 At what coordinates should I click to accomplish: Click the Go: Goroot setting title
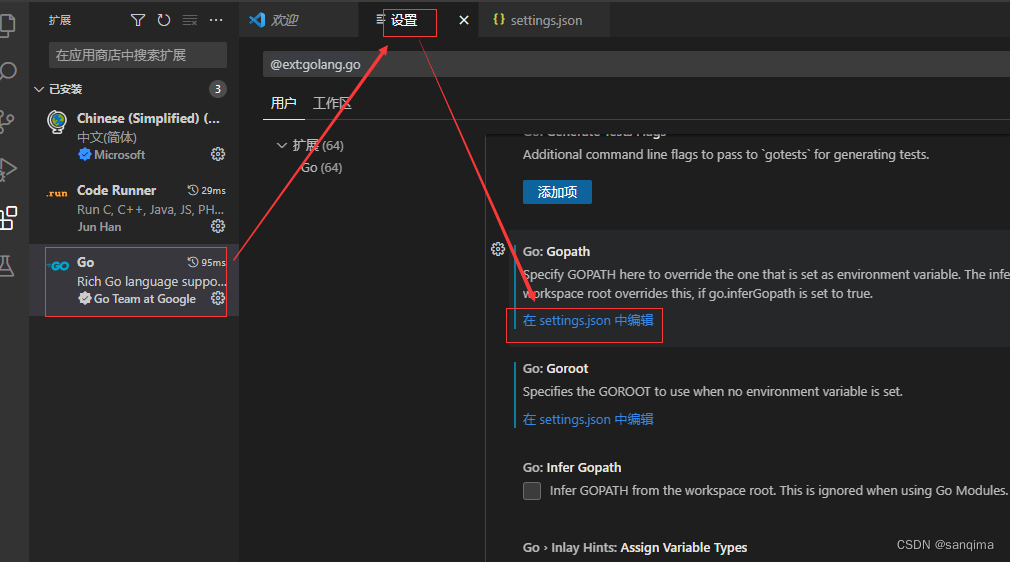555,369
